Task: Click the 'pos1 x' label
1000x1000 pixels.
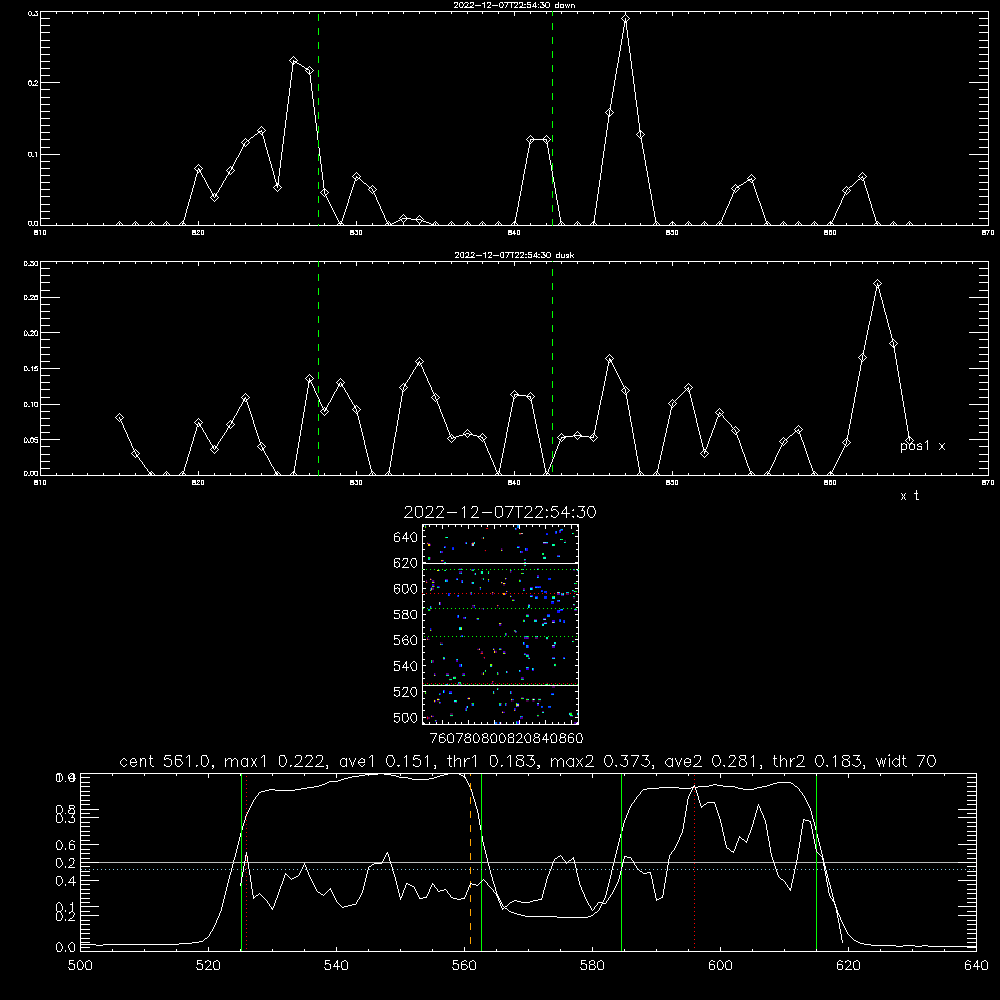Action: point(922,446)
